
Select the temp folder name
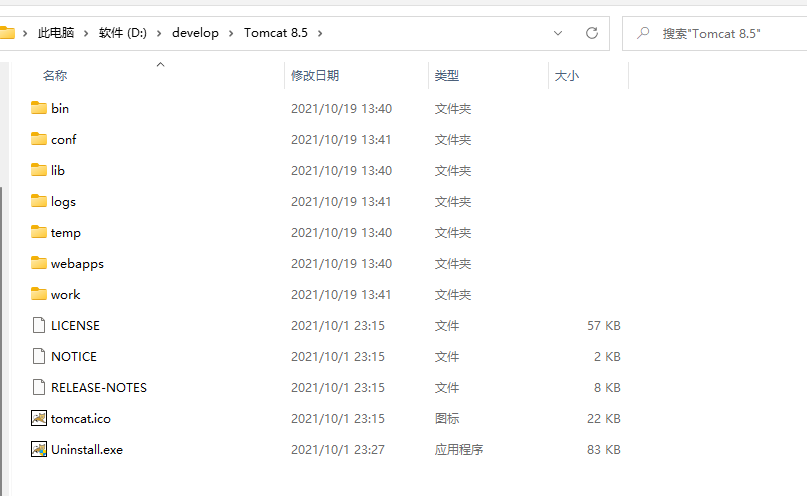(x=66, y=233)
